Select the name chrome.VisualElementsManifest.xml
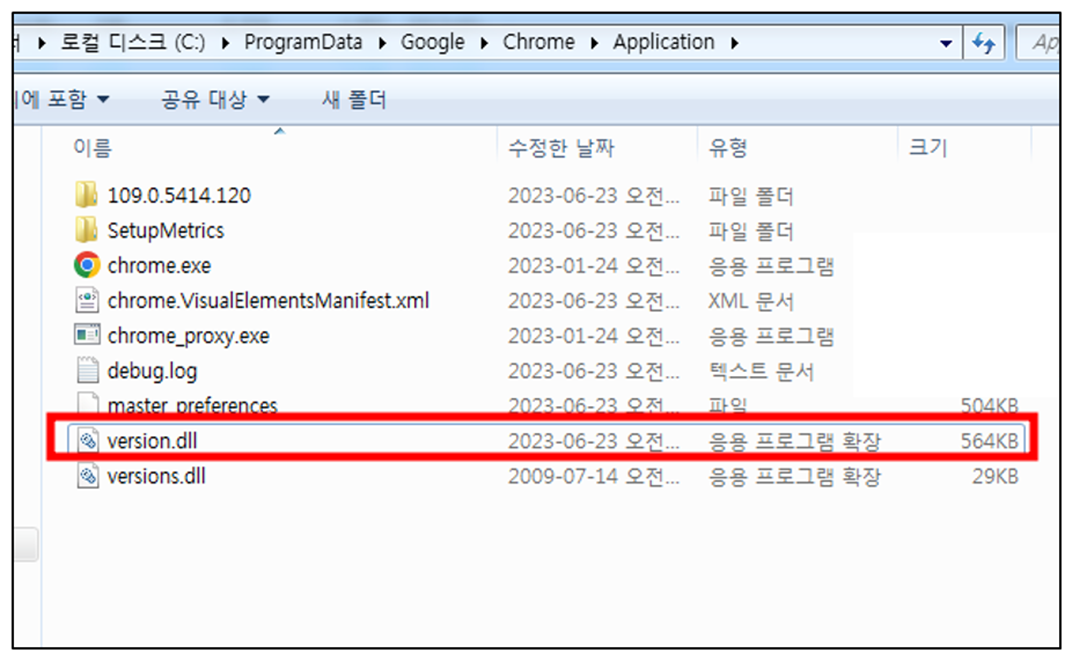The width and height of the screenshot is (1065, 653). click(x=268, y=300)
